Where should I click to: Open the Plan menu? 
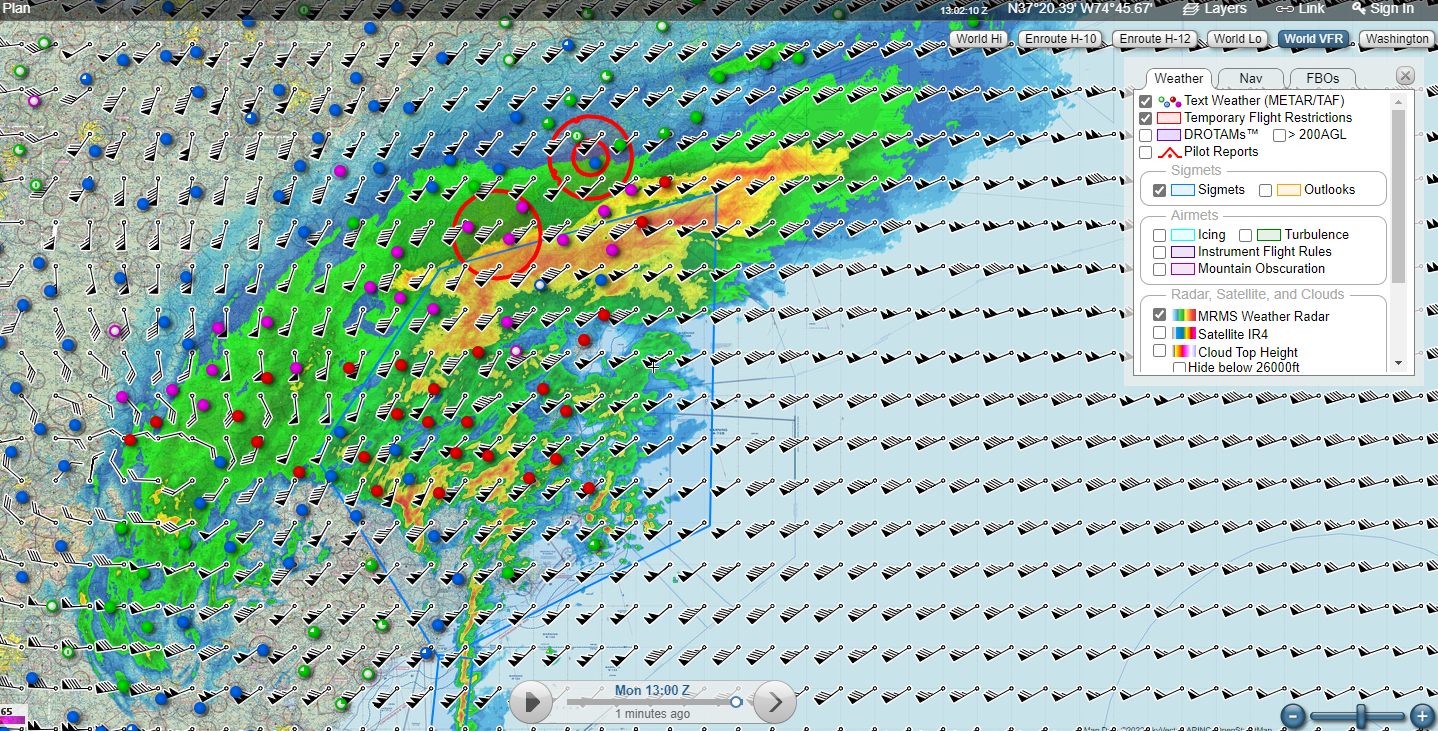tap(16, 8)
